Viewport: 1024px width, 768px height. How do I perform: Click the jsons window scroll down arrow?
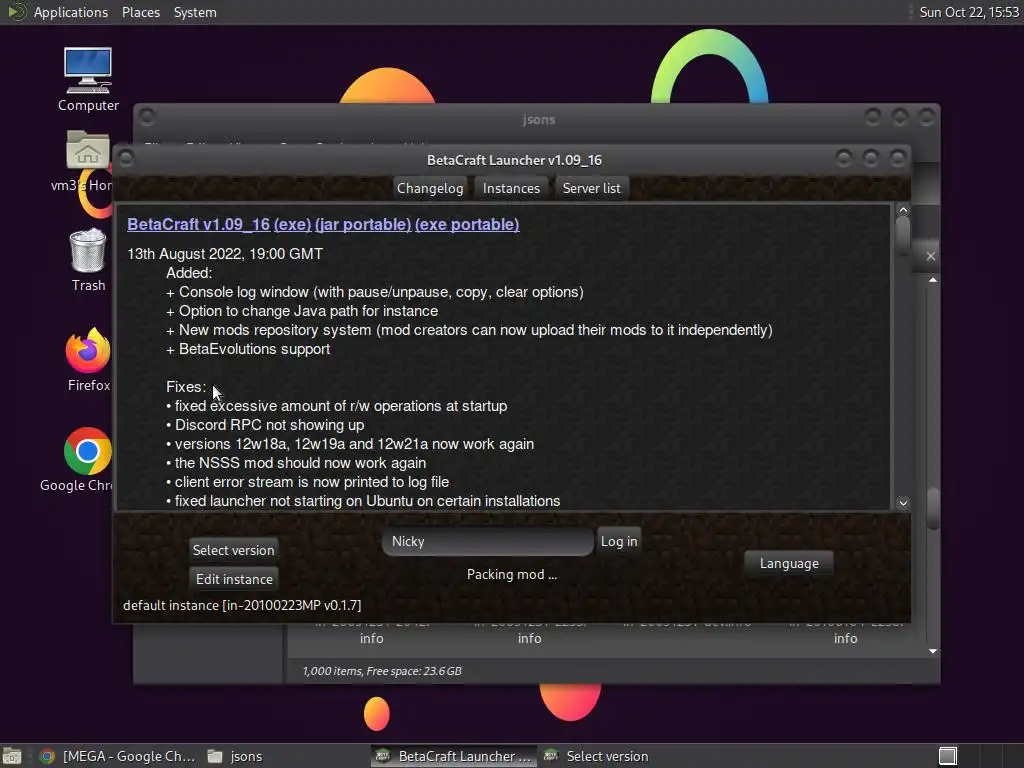(933, 651)
